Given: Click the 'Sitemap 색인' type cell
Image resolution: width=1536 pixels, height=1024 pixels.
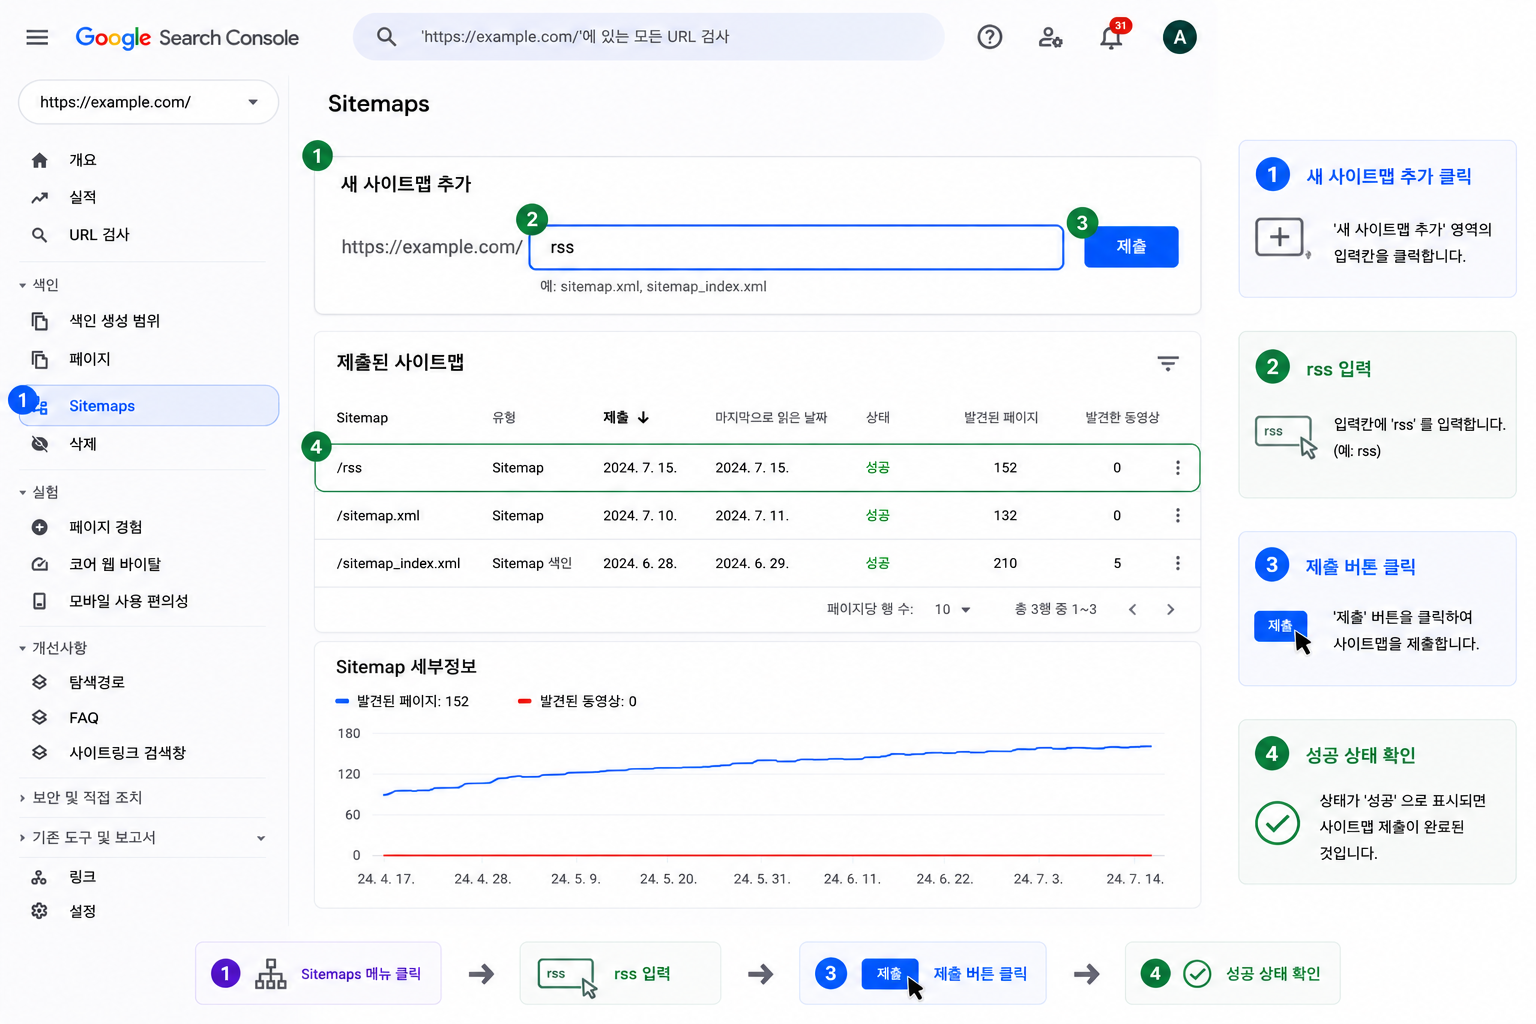Looking at the screenshot, I should pos(532,563).
